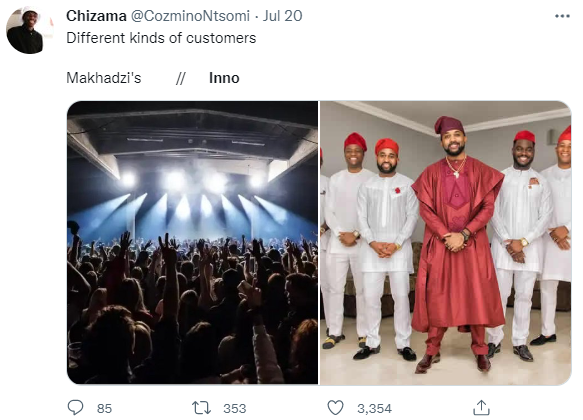Open the three-dot more options menu
The height and width of the screenshot is (420, 583).
tap(562, 16)
